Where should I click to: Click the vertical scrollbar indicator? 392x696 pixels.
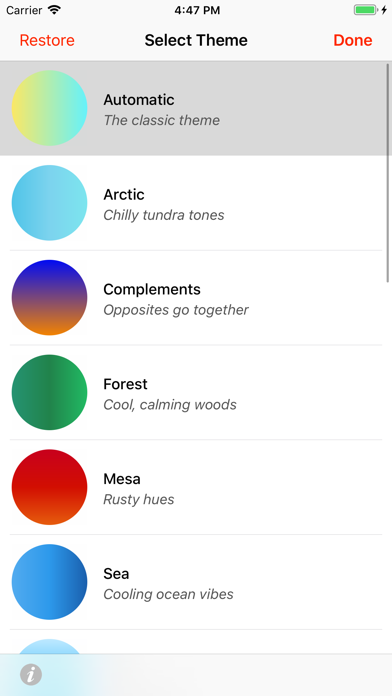(388, 173)
